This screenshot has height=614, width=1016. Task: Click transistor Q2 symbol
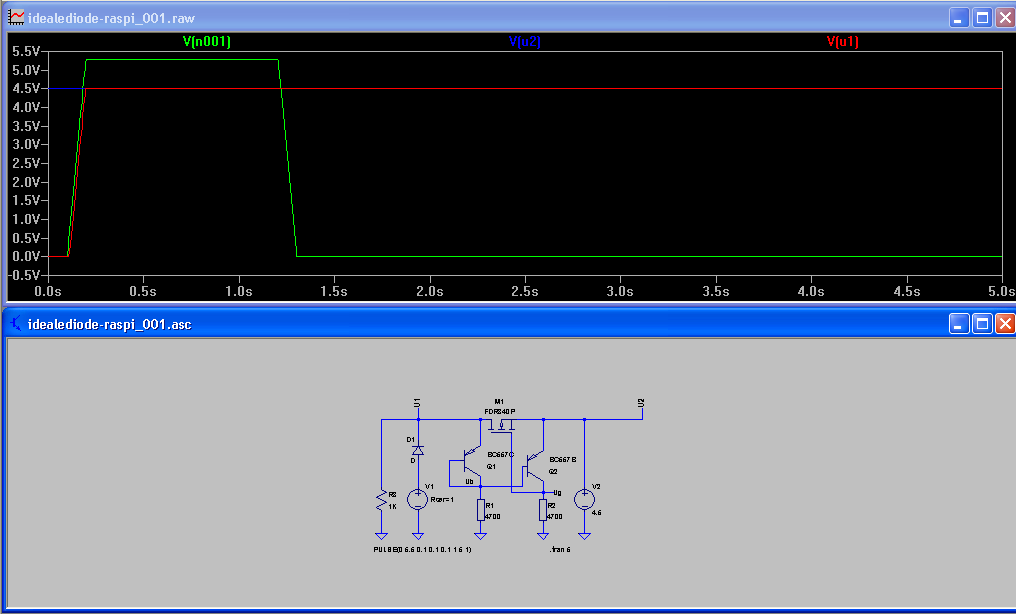coord(535,466)
